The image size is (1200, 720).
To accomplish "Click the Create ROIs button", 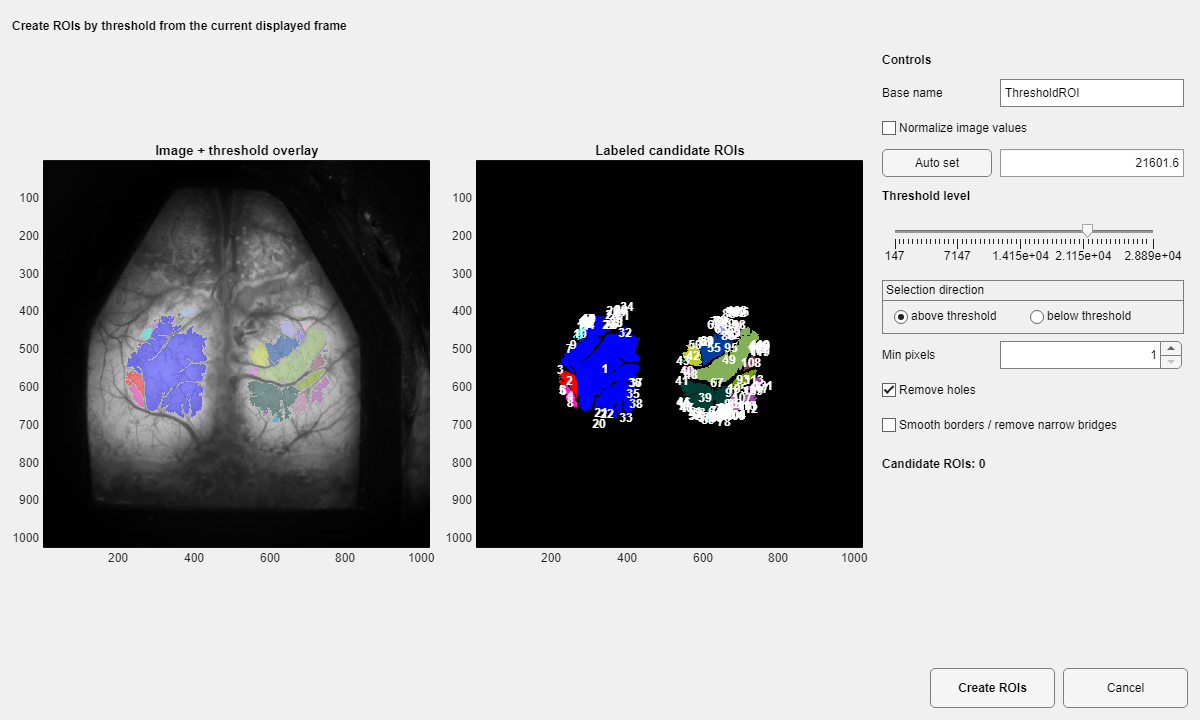I will pos(992,688).
